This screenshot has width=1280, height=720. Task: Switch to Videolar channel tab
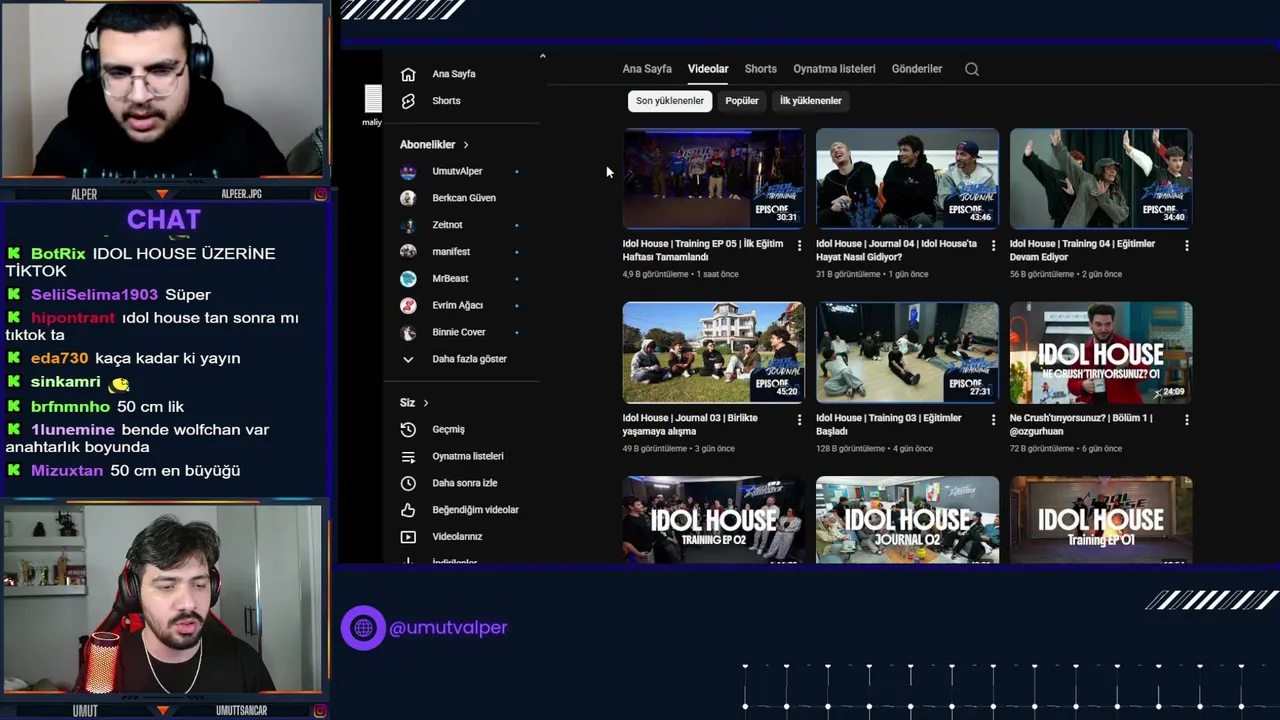[708, 69]
